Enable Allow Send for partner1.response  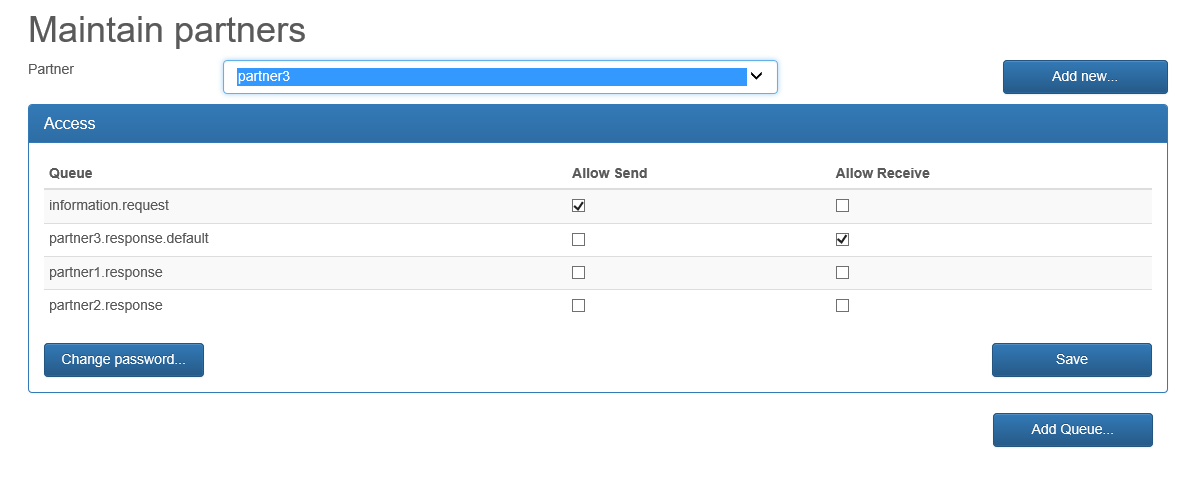pyautogui.click(x=578, y=273)
